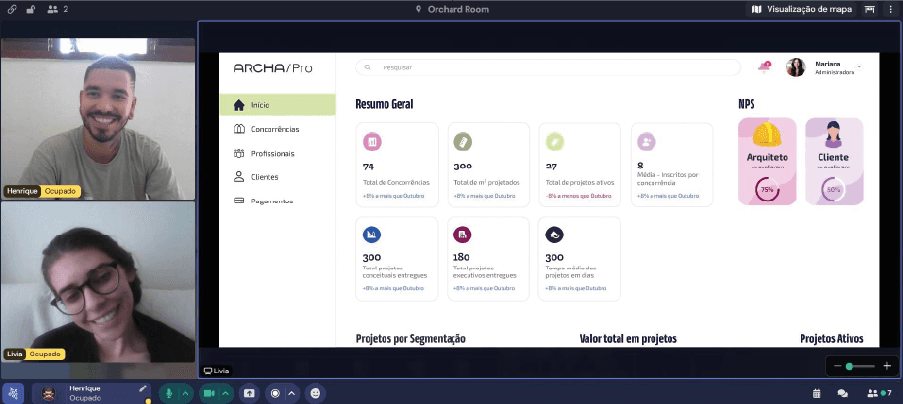Click the Ocupado status badge on Livia's video
Screen dimensions: 903x404
click(45, 354)
